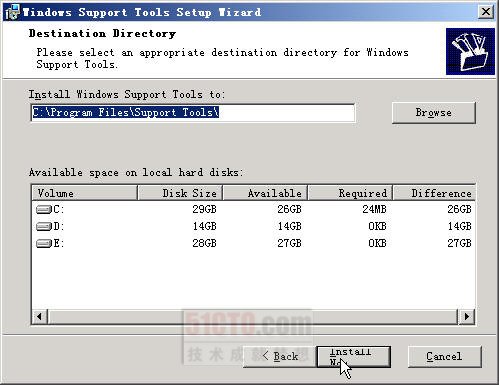Select the E: drive icon

tap(44, 243)
